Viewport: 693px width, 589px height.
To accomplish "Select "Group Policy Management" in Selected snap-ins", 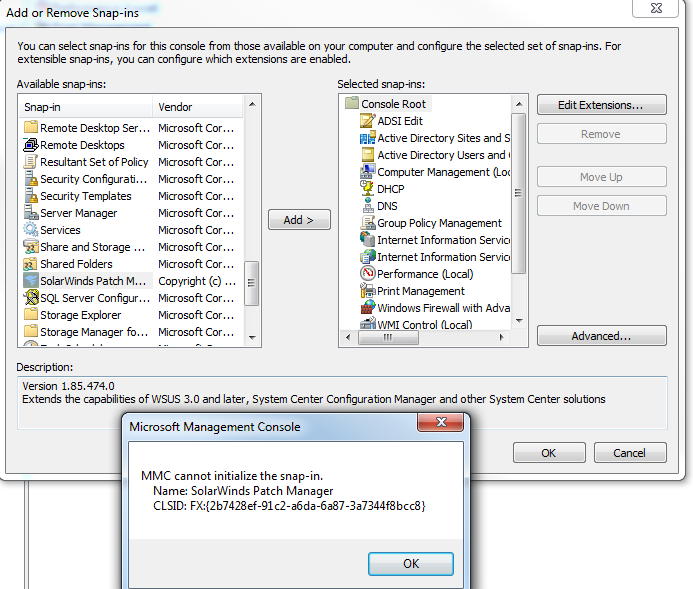I will (439, 223).
